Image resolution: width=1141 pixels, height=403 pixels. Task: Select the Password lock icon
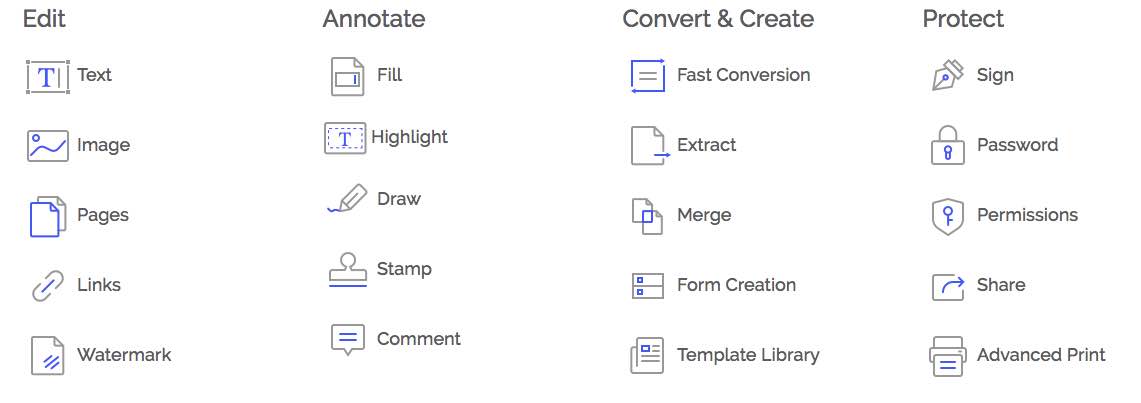click(x=947, y=146)
